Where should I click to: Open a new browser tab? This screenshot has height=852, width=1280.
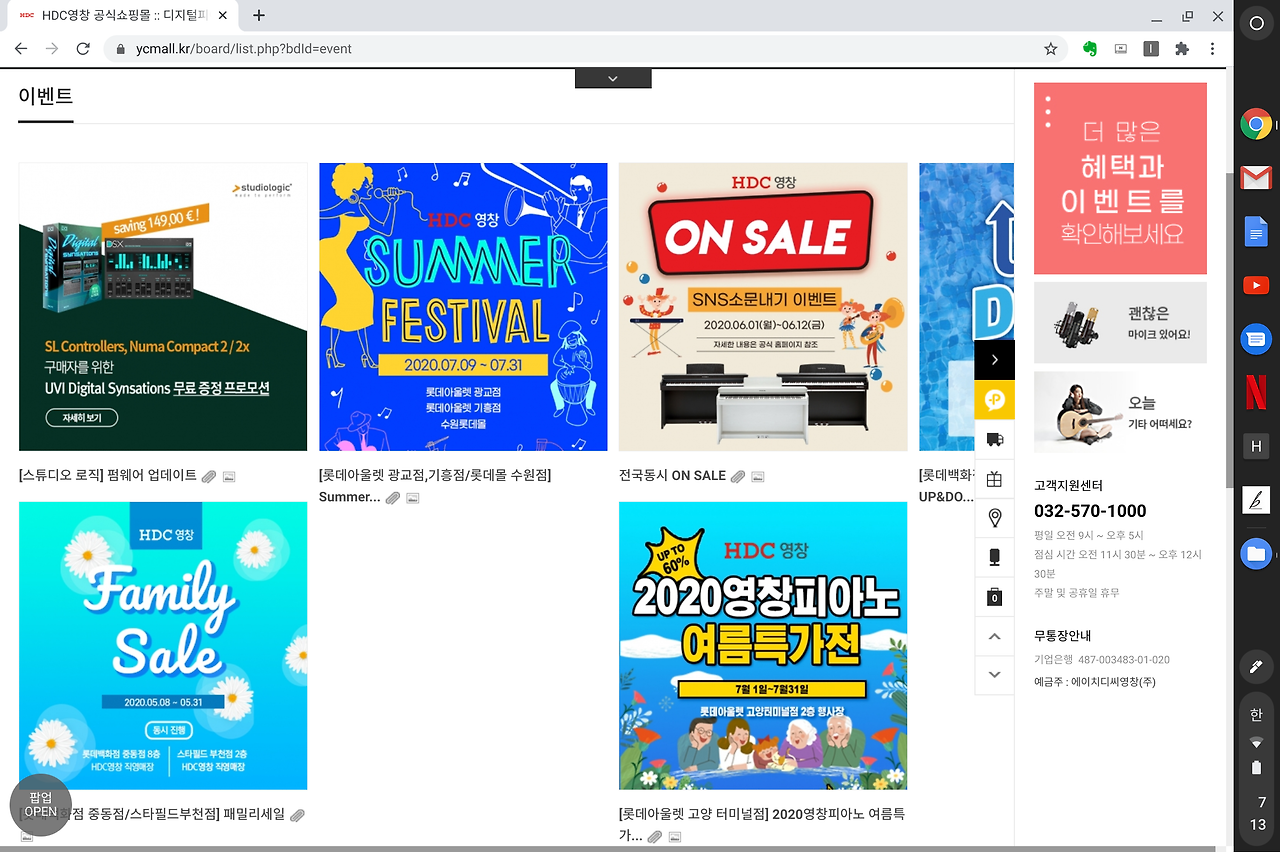[x=259, y=15]
